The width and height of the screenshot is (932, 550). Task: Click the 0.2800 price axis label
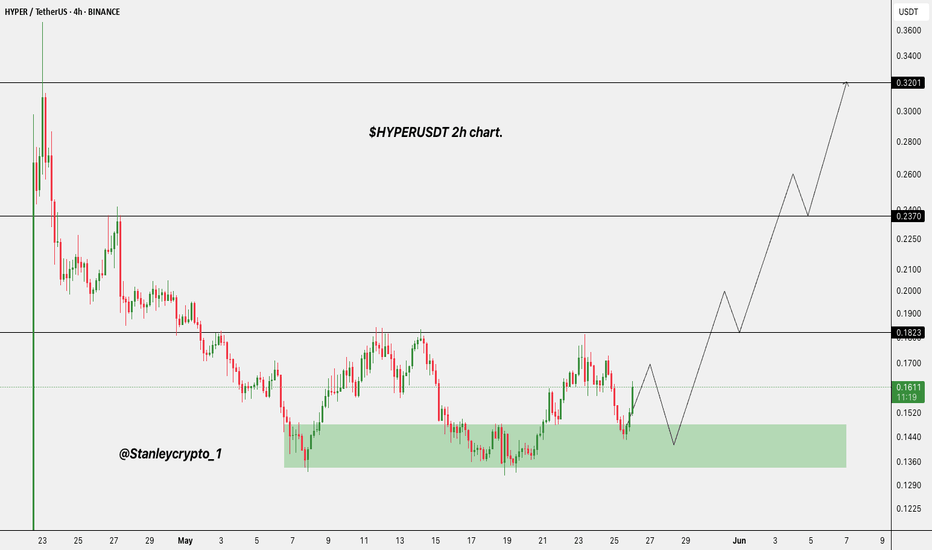[908, 142]
